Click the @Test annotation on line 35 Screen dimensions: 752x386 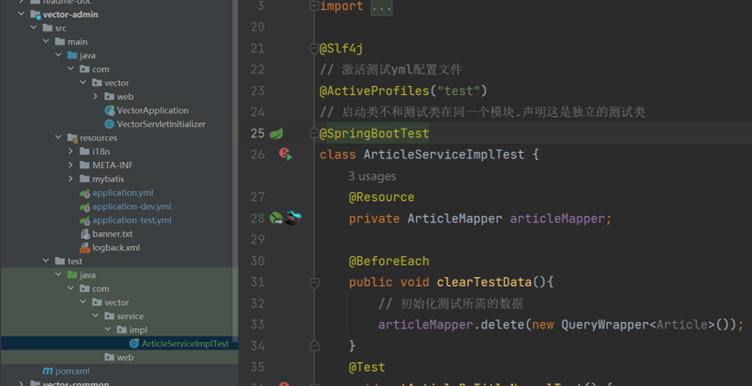pyautogui.click(x=367, y=367)
